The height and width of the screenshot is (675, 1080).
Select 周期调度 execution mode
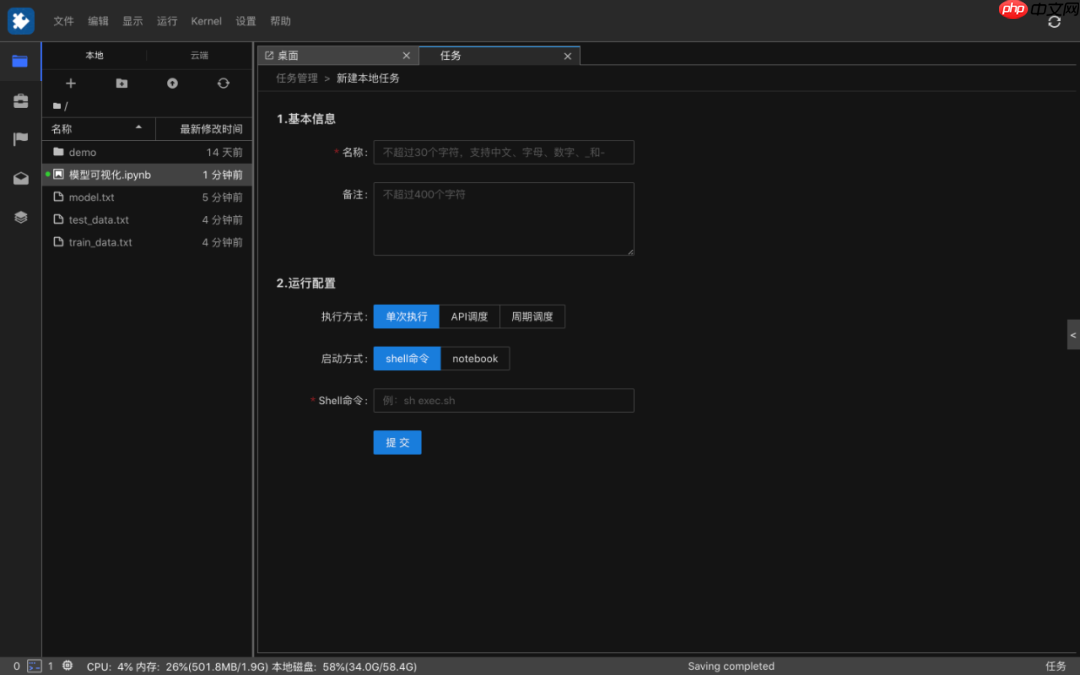532,316
